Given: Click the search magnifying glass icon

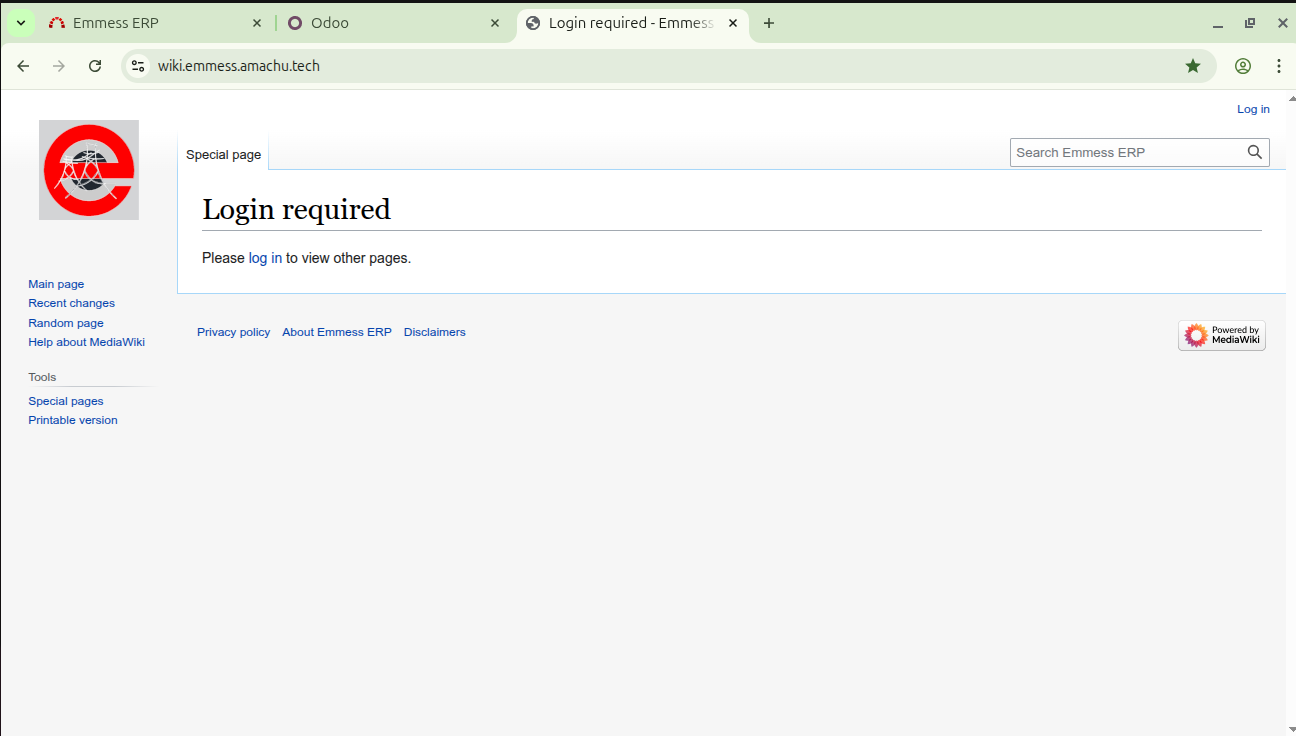Looking at the screenshot, I should pyautogui.click(x=1254, y=152).
